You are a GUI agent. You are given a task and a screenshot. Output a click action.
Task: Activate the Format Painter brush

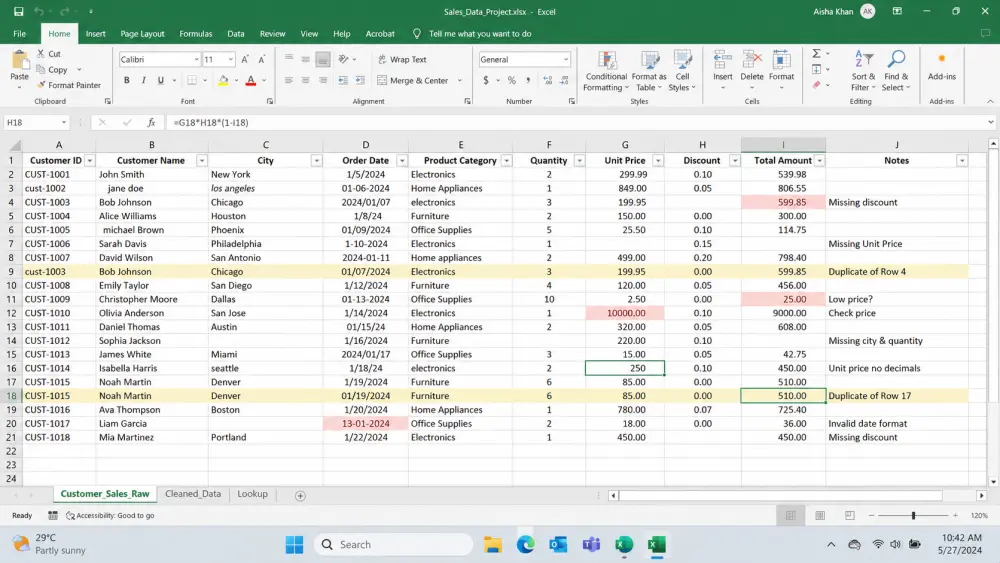41,85
